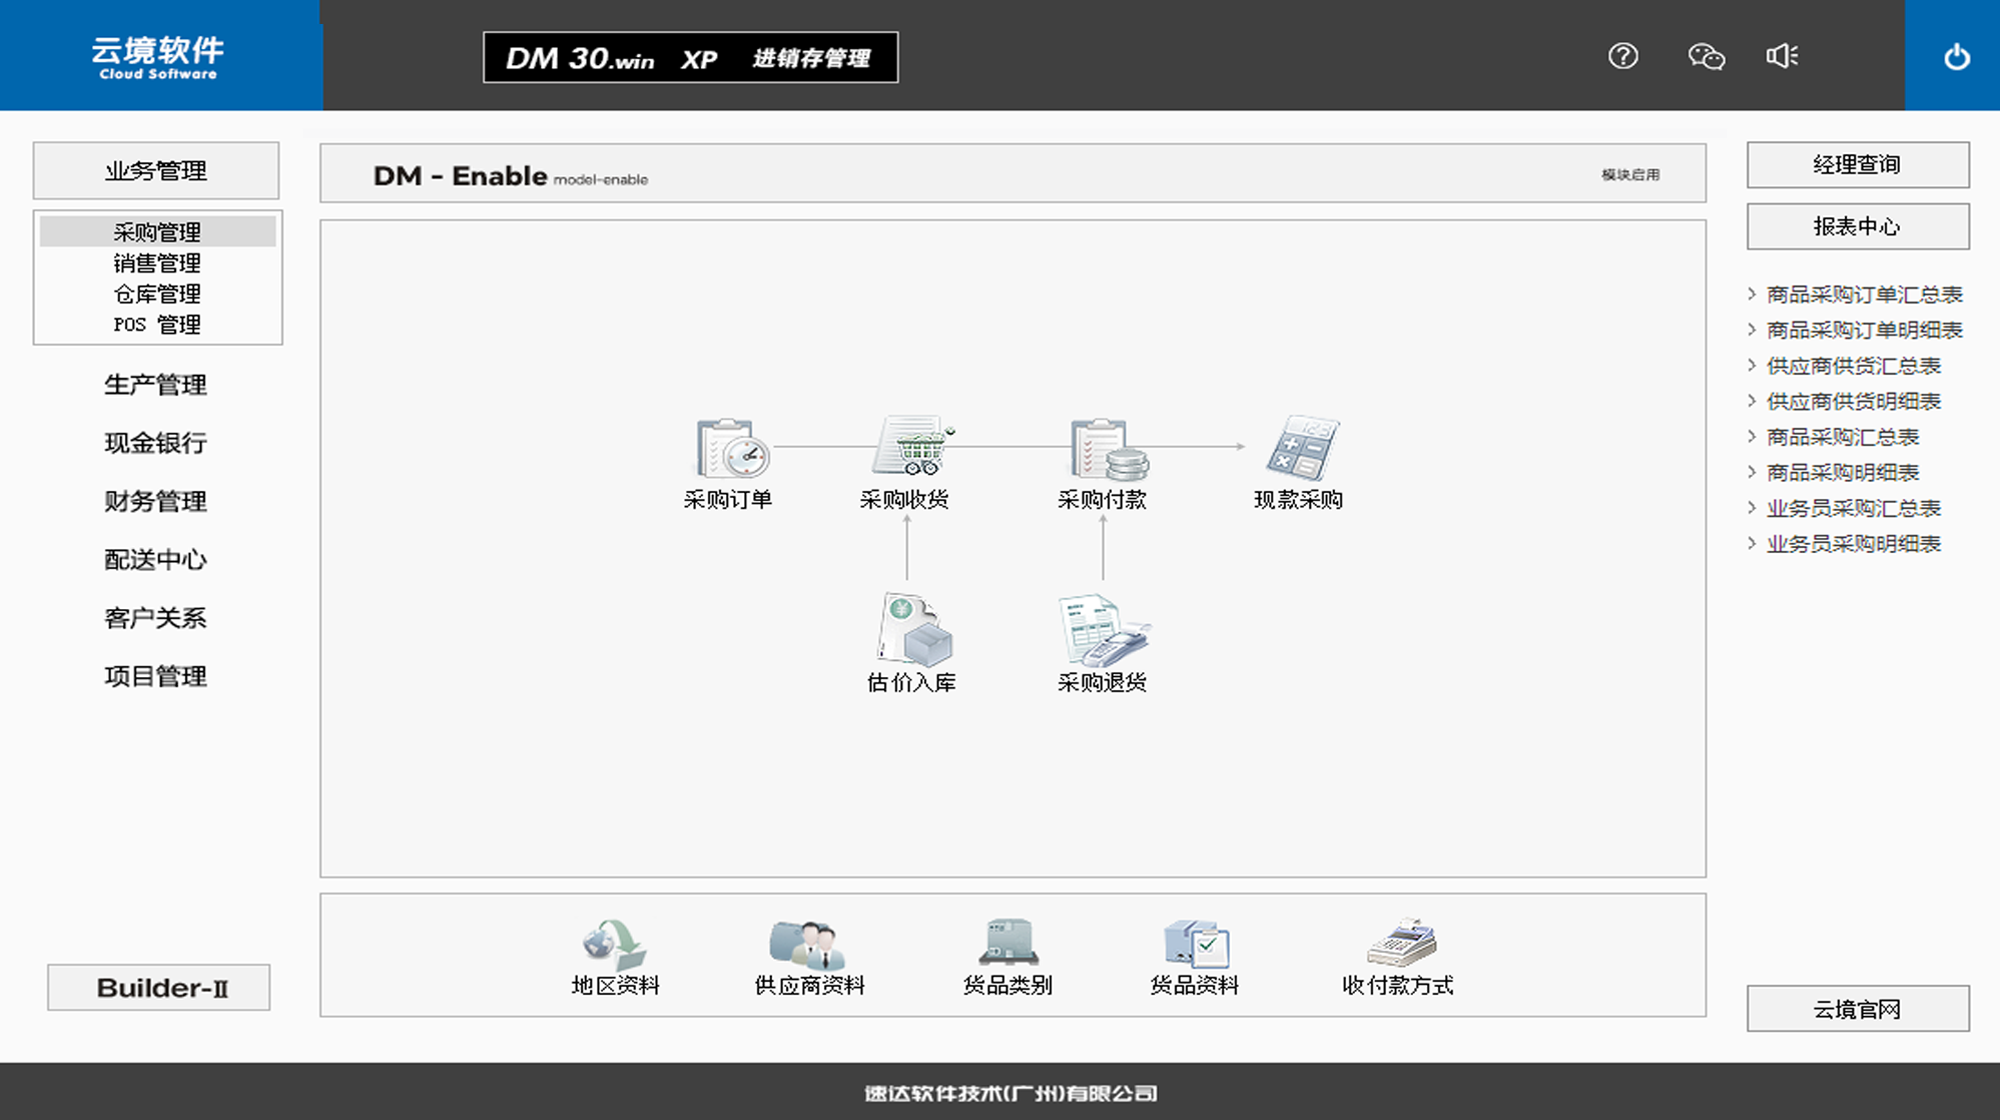Select 仓库管理 in the submenu

(158, 294)
